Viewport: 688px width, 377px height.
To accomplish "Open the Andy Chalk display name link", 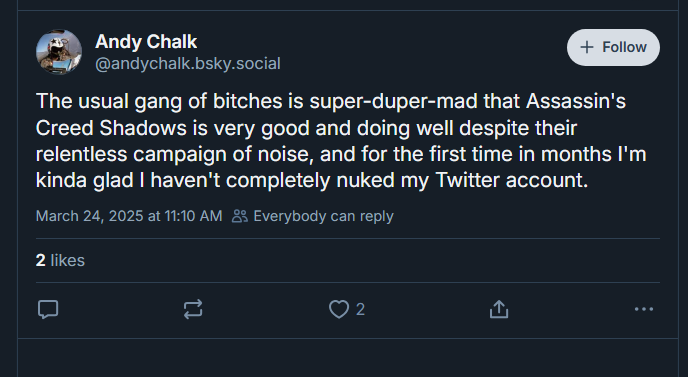I will click(146, 42).
